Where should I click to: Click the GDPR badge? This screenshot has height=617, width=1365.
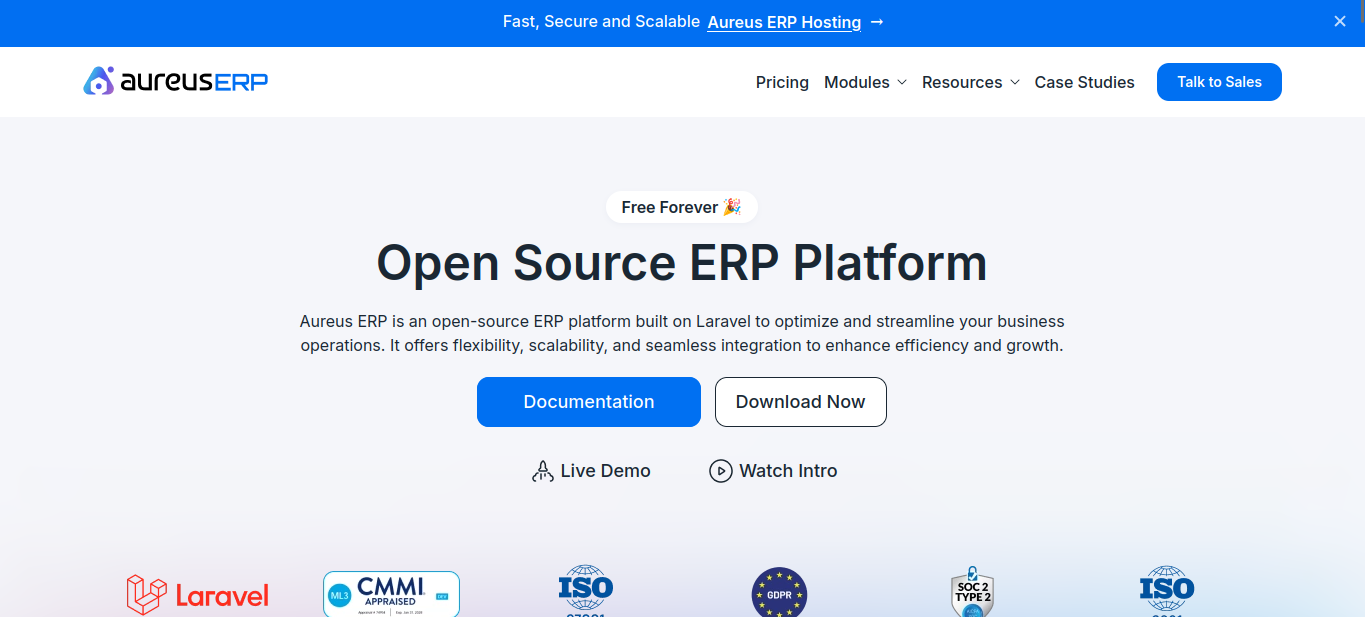point(779,592)
